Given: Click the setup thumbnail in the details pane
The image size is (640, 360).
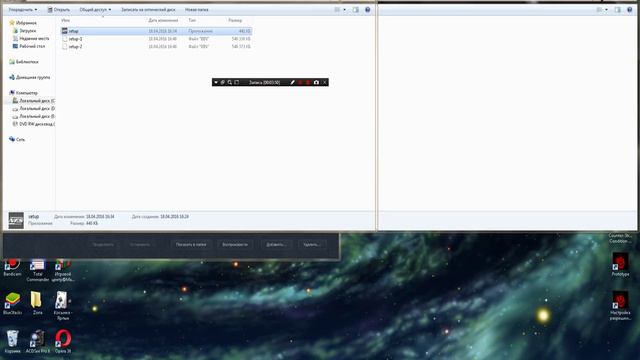Looking at the screenshot, I should pyautogui.click(x=16, y=220).
